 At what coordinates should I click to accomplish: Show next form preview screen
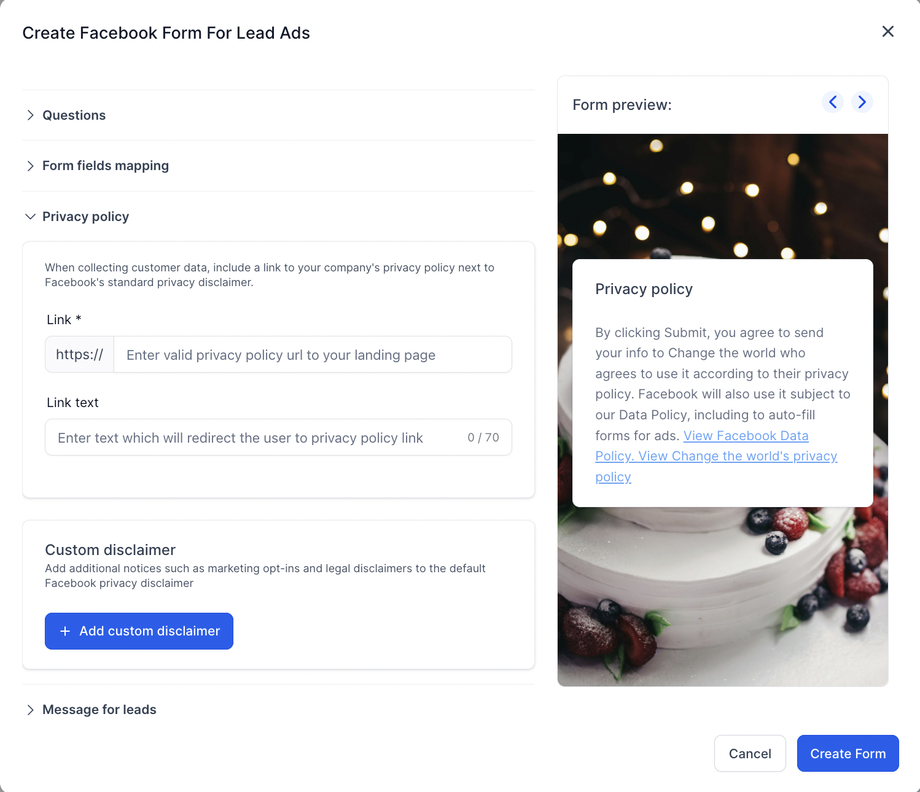(862, 102)
